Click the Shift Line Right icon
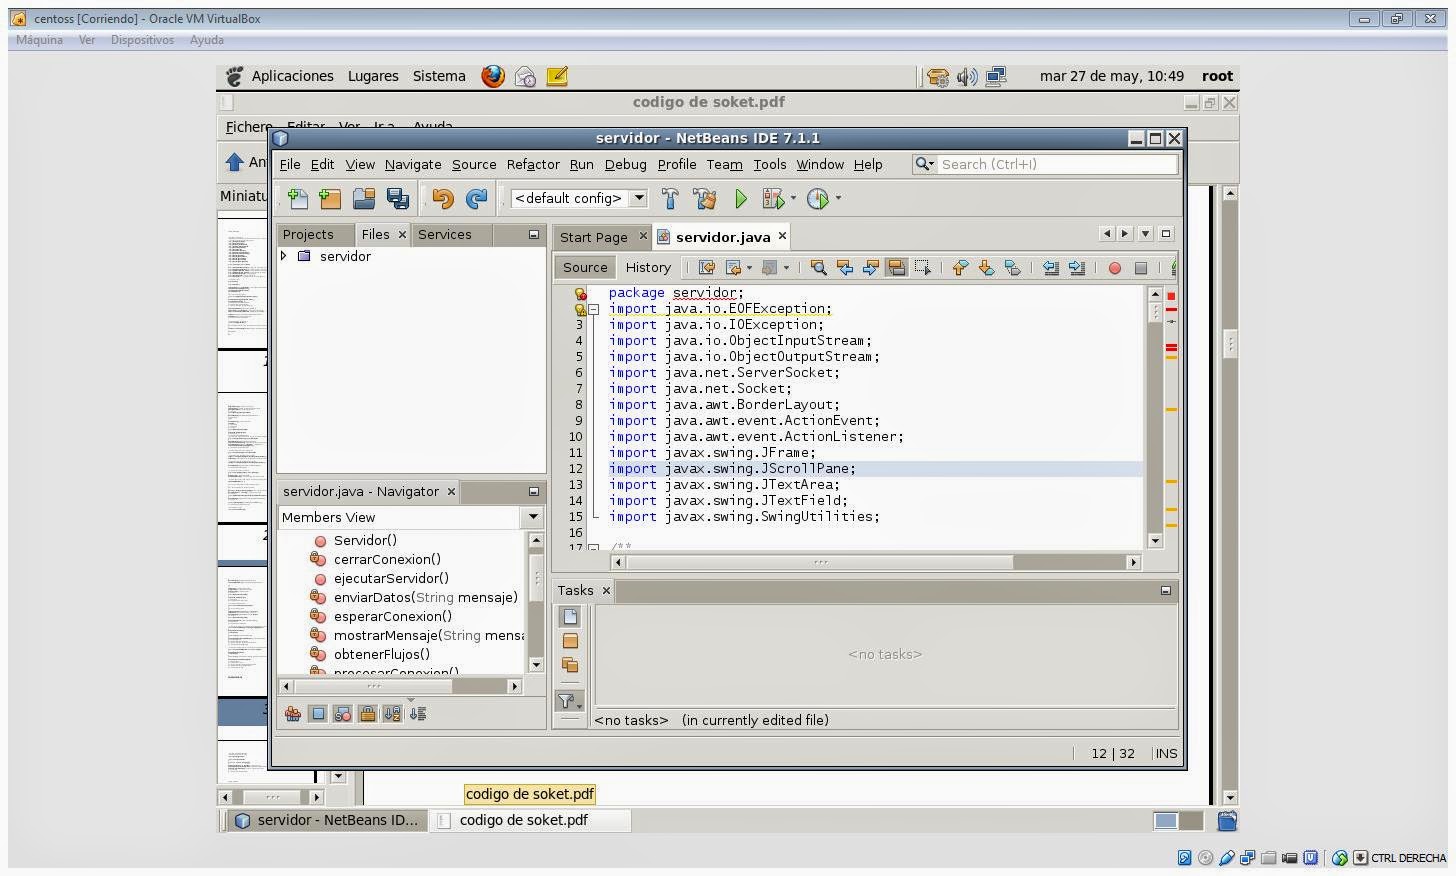 point(1076,267)
